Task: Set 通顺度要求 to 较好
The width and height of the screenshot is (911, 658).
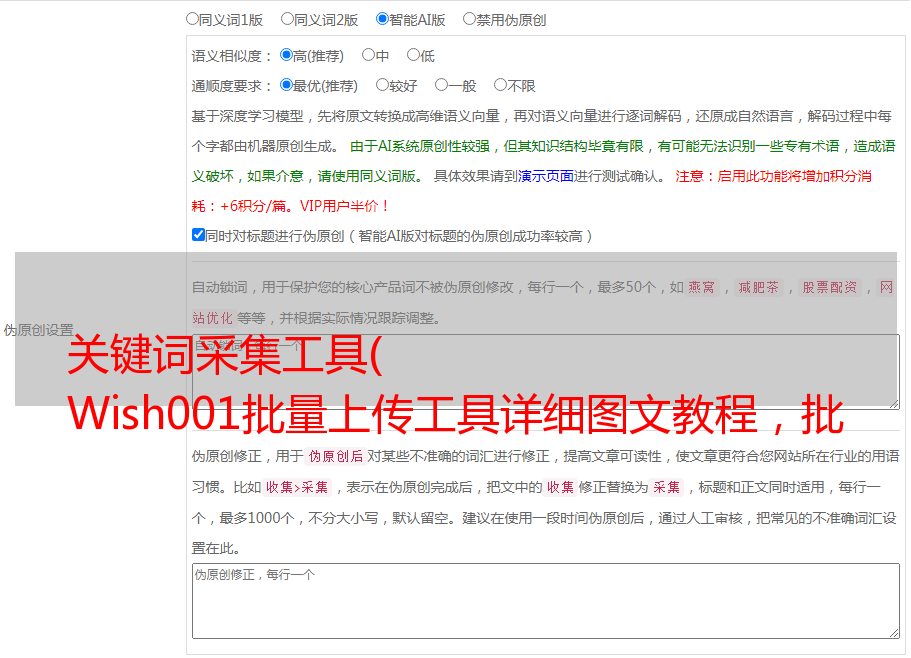Action: click(382, 85)
